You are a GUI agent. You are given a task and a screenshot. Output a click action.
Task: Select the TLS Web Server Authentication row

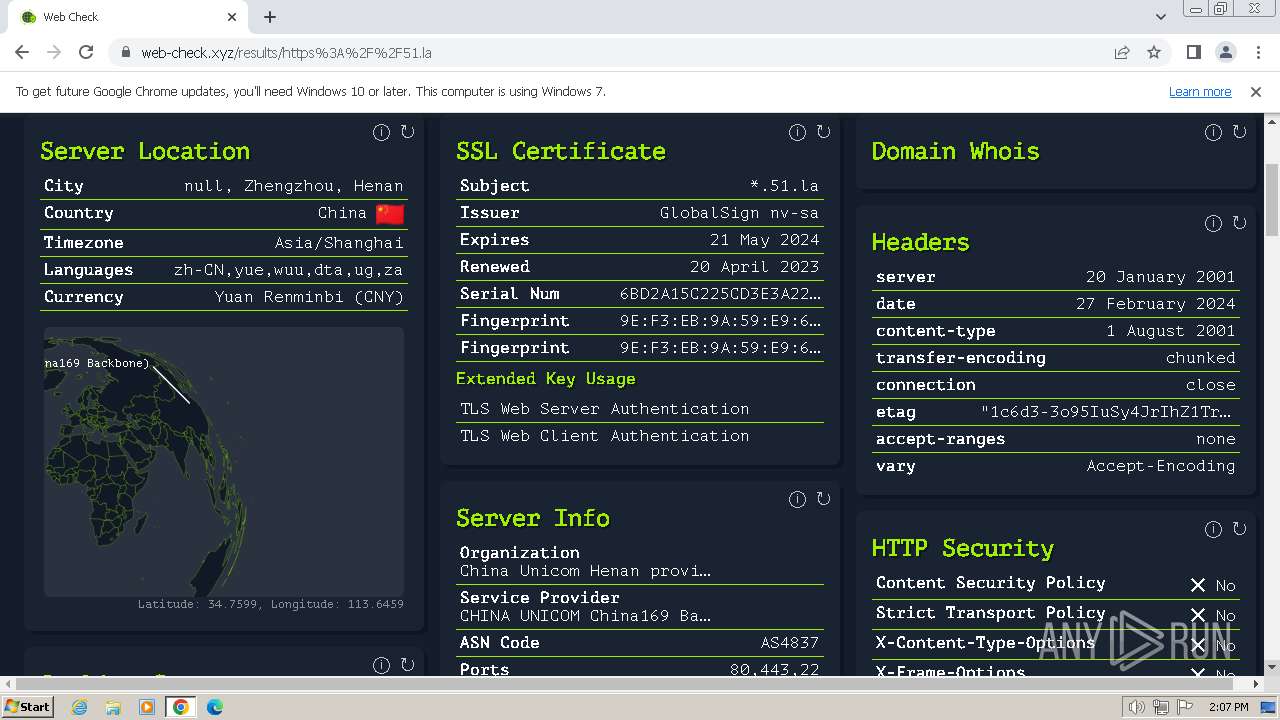pyautogui.click(x=640, y=409)
